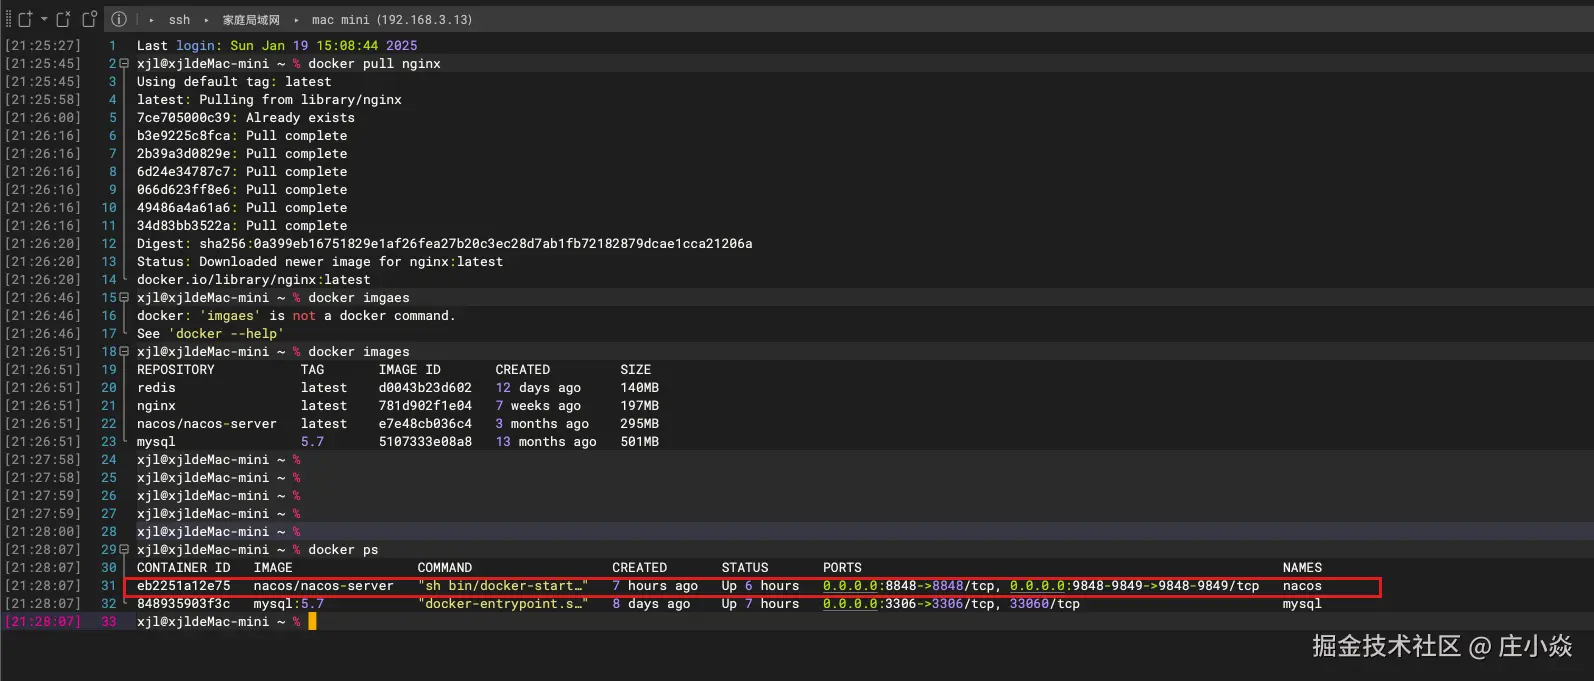Screen dimensions: 1594x681
Task: Select the 家庭局域网 breadcrumb item
Action: 251,20
